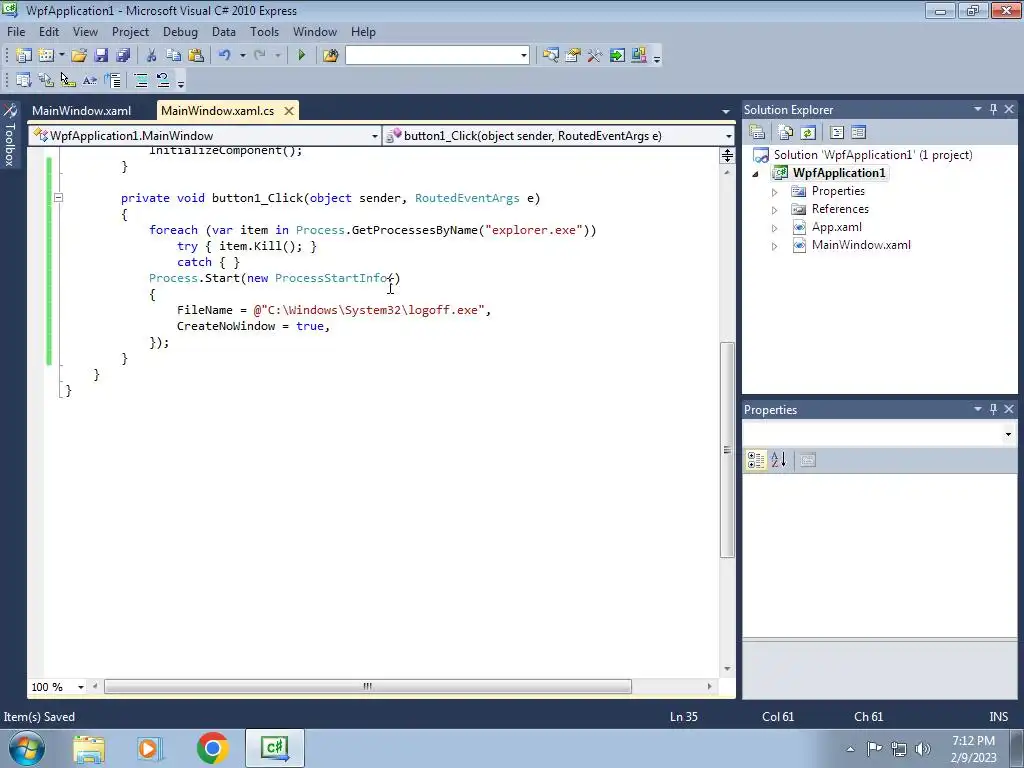This screenshot has width=1024, height=768.
Task: Expand the MainWindow.xaml tree node
Action: [x=775, y=246]
